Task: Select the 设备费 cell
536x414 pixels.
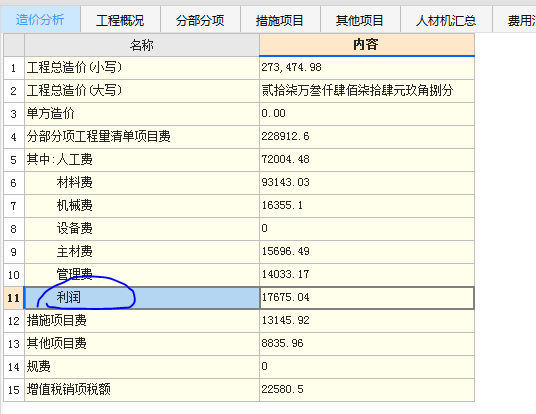Action: click(142, 229)
